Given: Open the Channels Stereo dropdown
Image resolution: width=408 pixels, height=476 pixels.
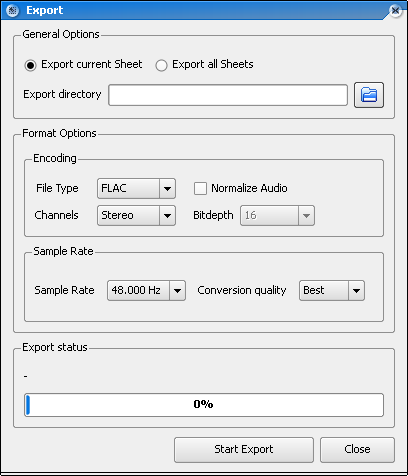Looking at the screenshot, I should [136, 215].
